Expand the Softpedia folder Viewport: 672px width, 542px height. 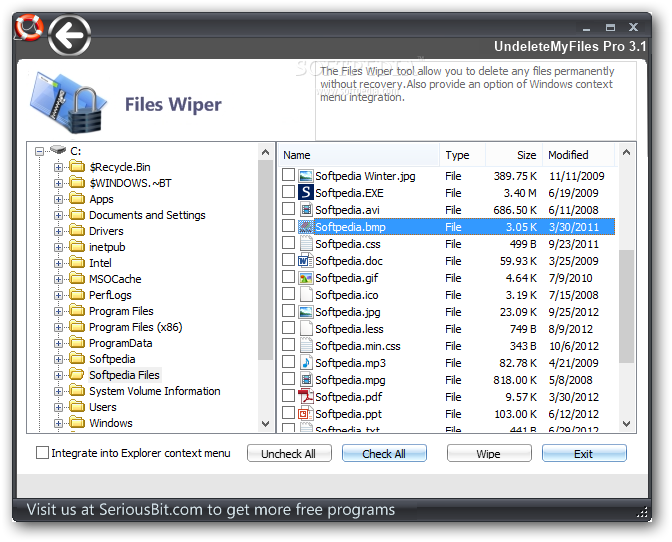(58, 359)
